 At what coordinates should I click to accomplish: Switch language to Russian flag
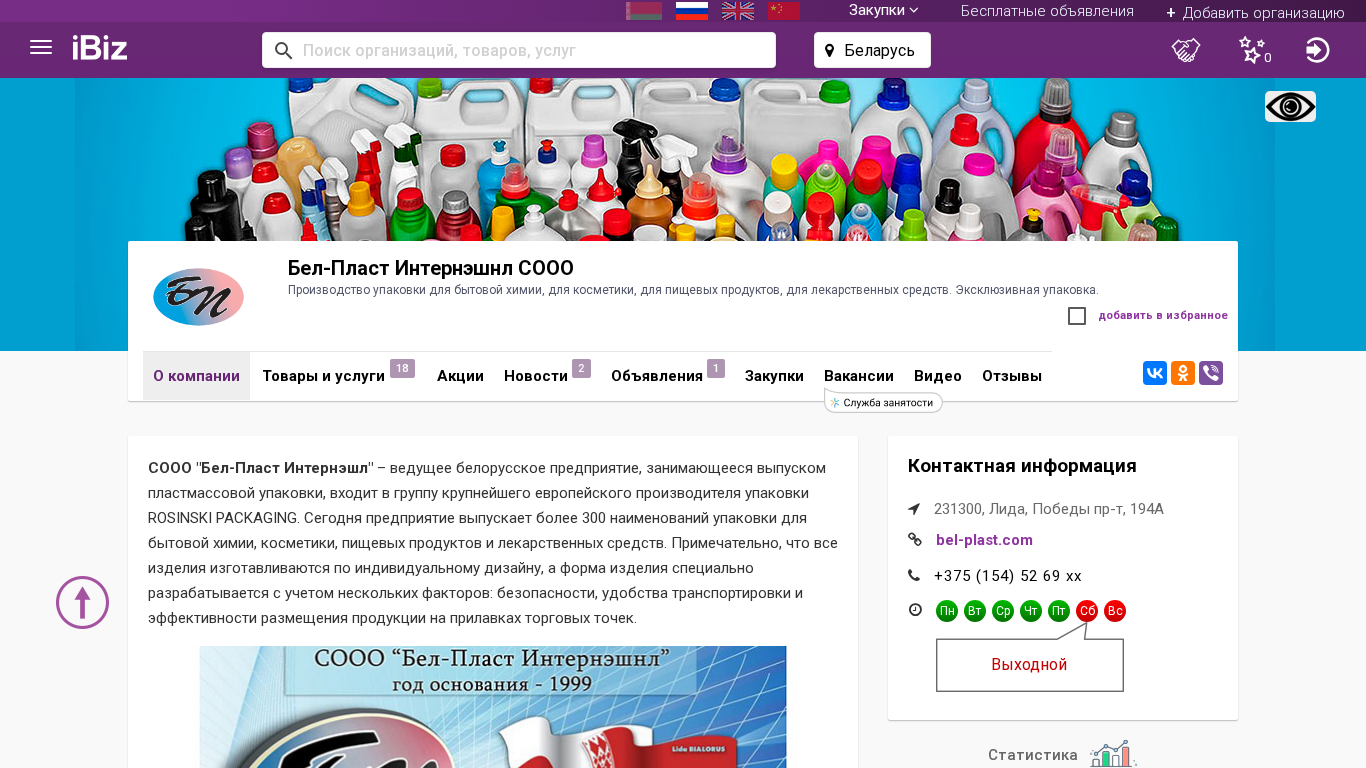pyautogui.click(x=692, y=11)
